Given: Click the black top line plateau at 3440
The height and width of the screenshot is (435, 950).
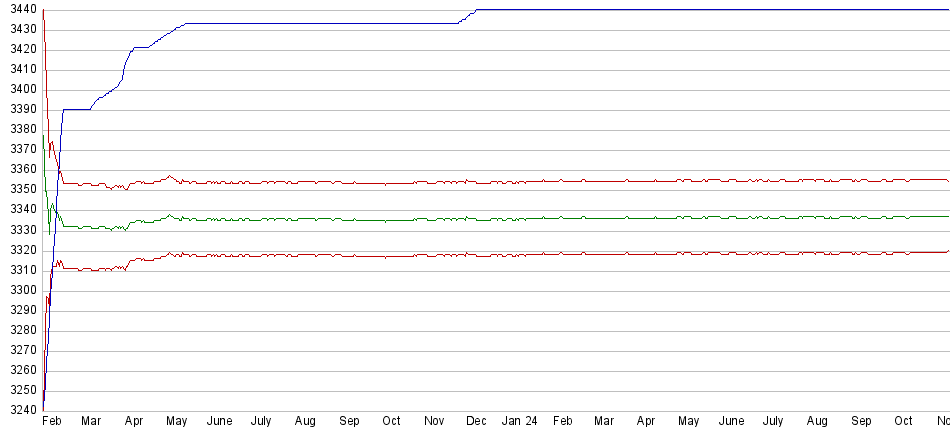Looking at the screenshot, I should 700,10.
